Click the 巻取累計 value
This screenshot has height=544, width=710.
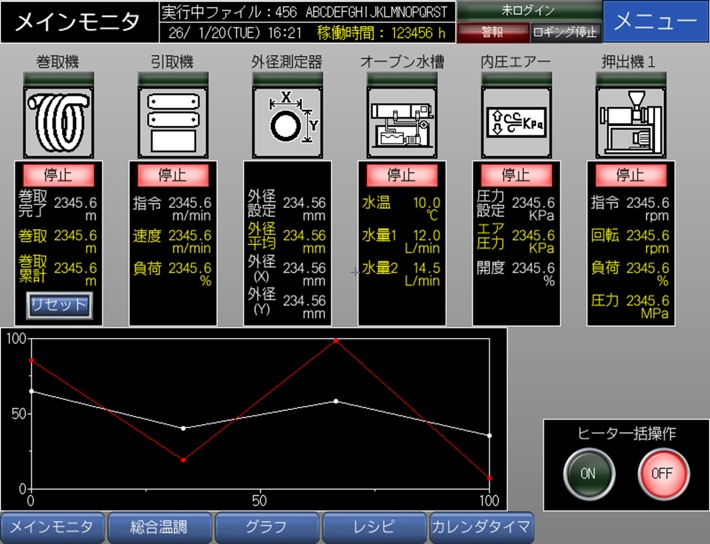[76, 274]
